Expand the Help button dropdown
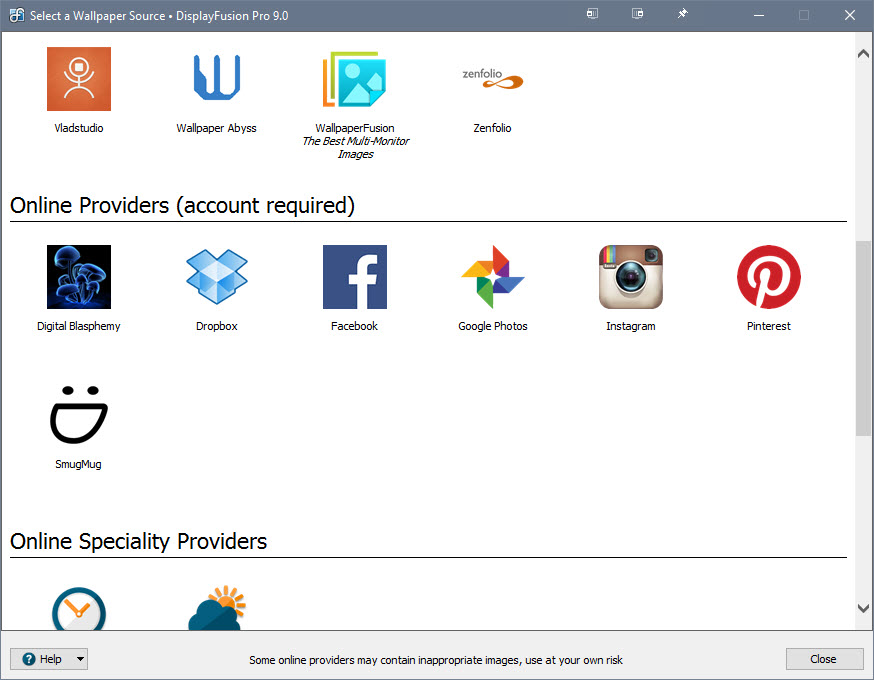Screen dimensions: 874x680 tap(78, 658)
